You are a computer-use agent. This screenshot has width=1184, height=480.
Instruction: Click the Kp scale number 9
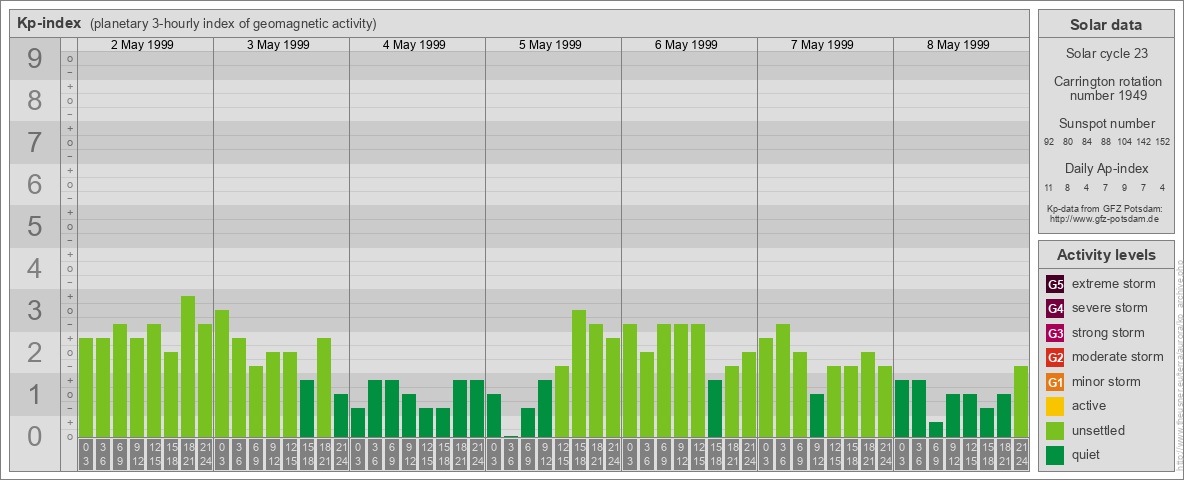click(35, 59)
